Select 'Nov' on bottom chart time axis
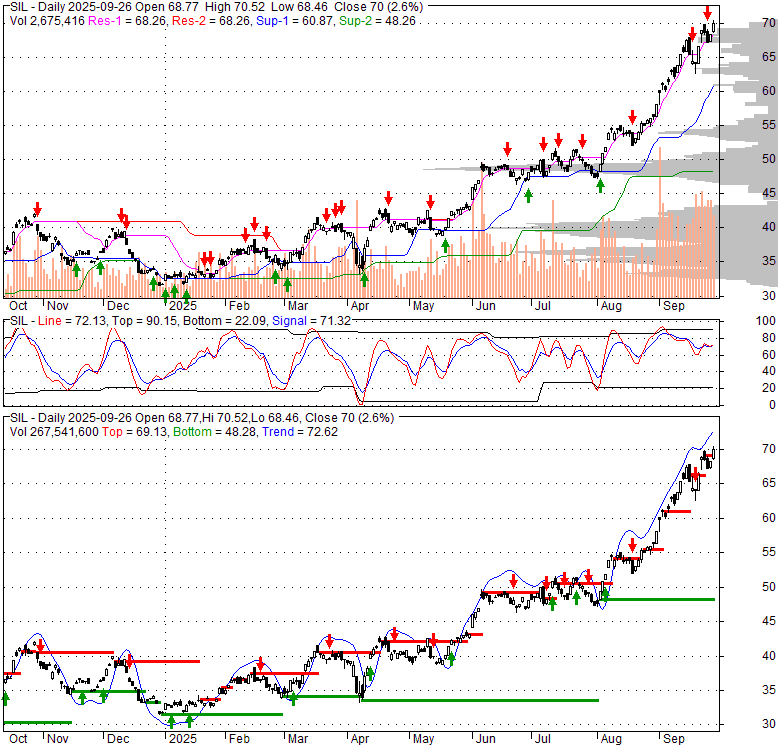This screenshot has width=780, height=745. tap(58, 739)
